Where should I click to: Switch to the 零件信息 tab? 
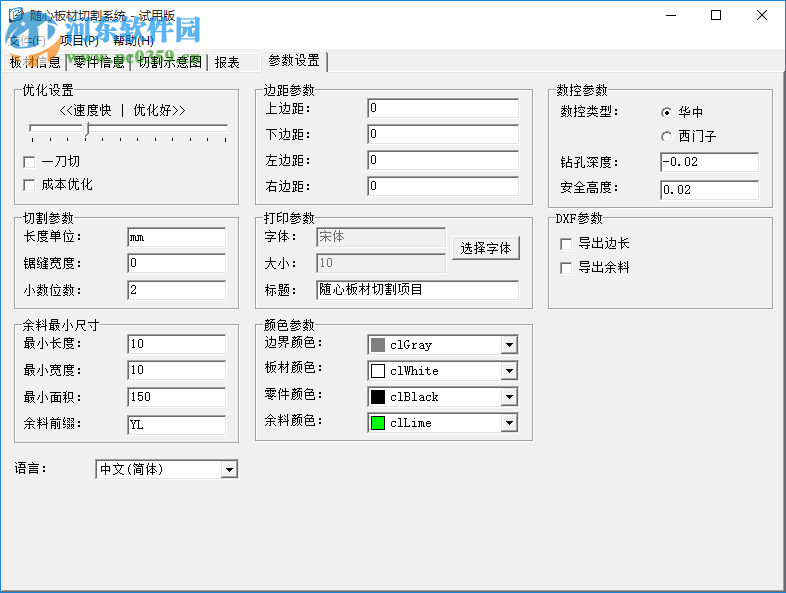(99, 62)
